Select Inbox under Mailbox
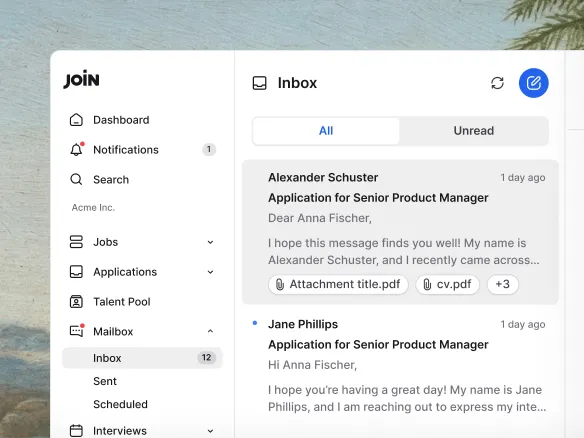 [143, 358]
